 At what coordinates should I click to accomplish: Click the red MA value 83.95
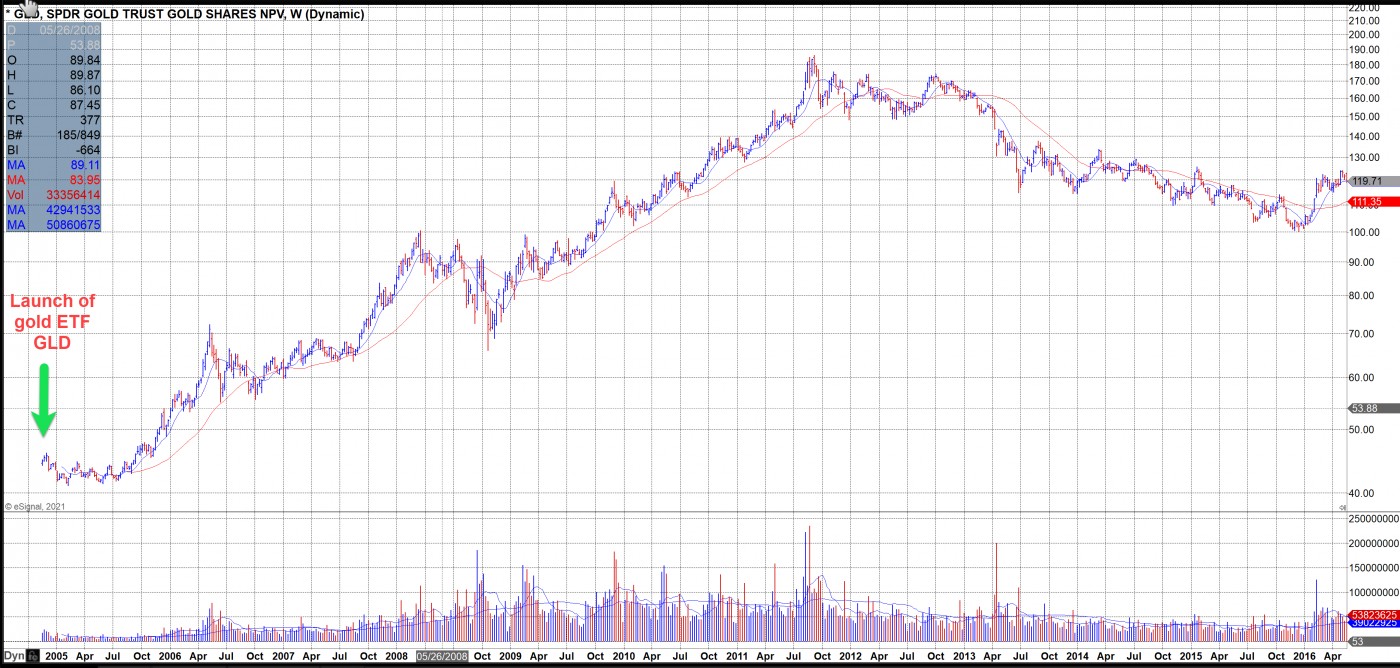pos(85,180)
